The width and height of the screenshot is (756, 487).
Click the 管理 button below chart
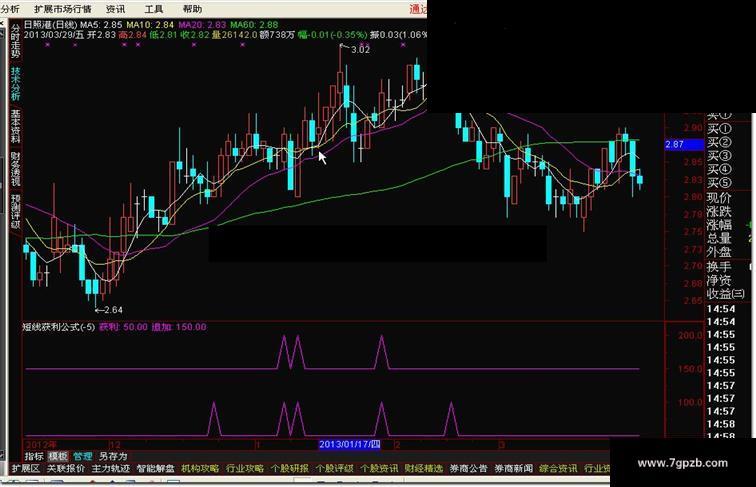click(x=82, y=456)
